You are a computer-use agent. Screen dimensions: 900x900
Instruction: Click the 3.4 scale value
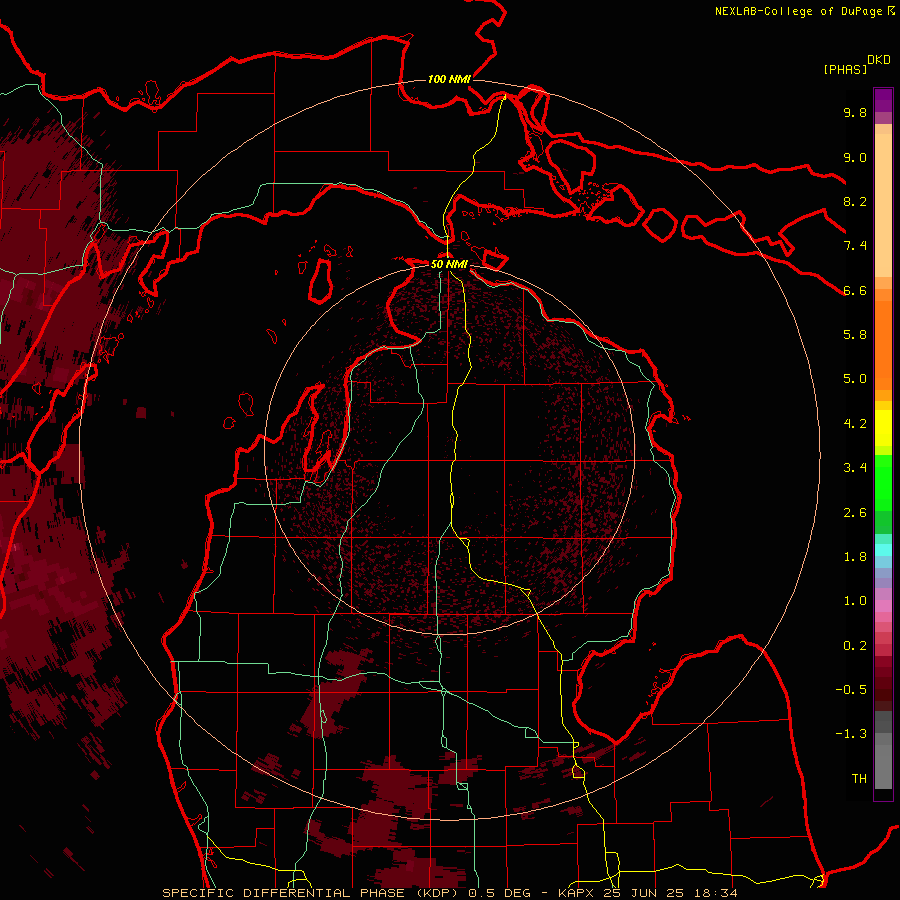coord(855,468)
